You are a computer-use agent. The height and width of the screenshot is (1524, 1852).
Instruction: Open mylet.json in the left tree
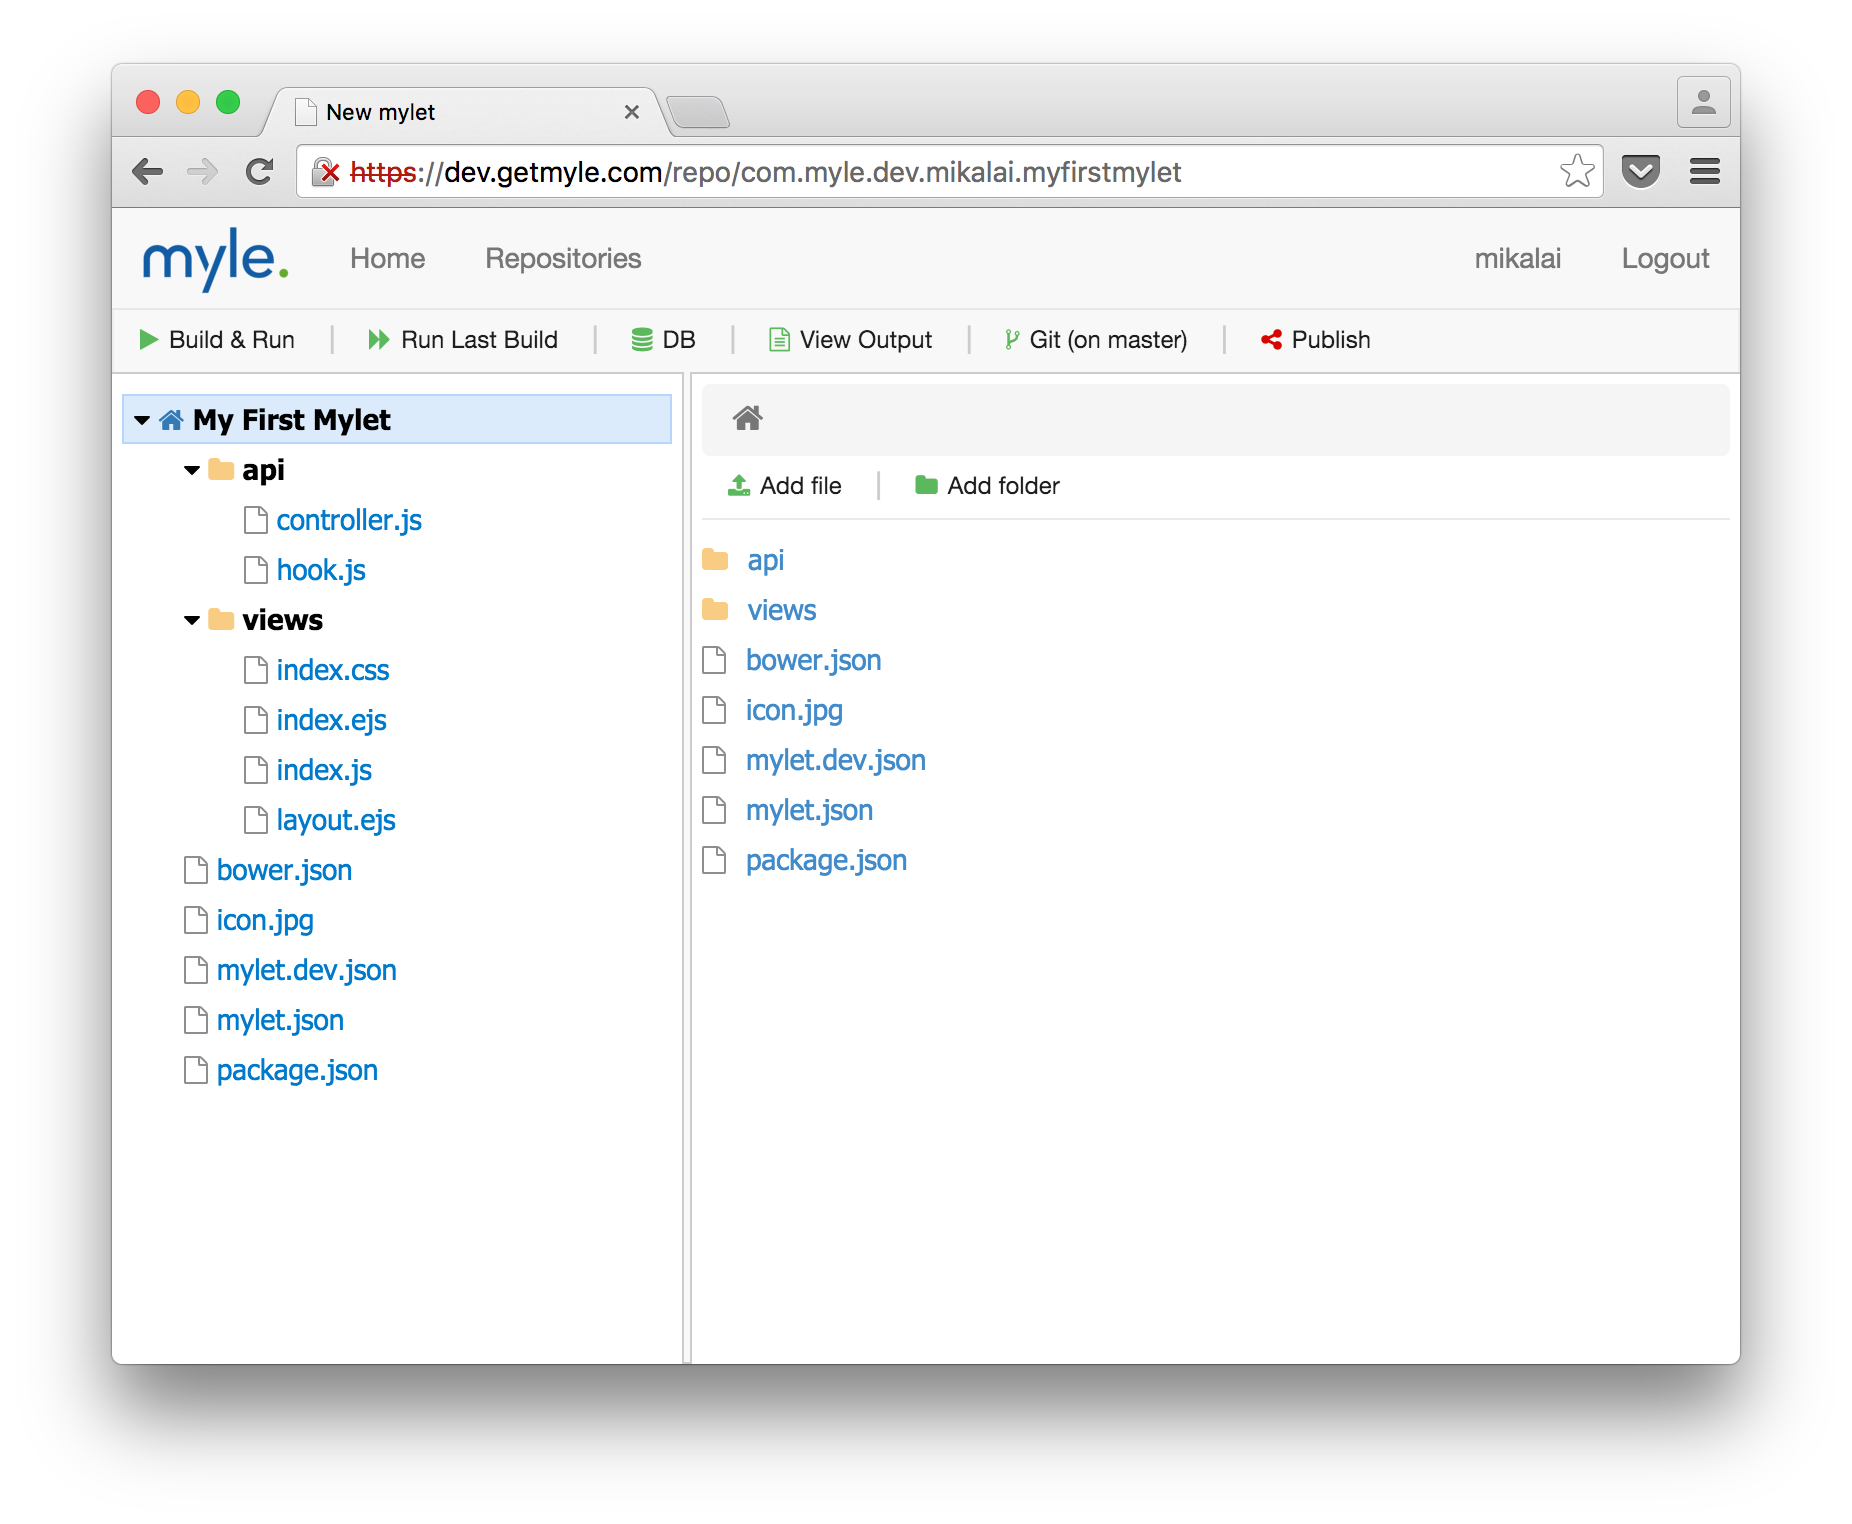coord(280,1020)
